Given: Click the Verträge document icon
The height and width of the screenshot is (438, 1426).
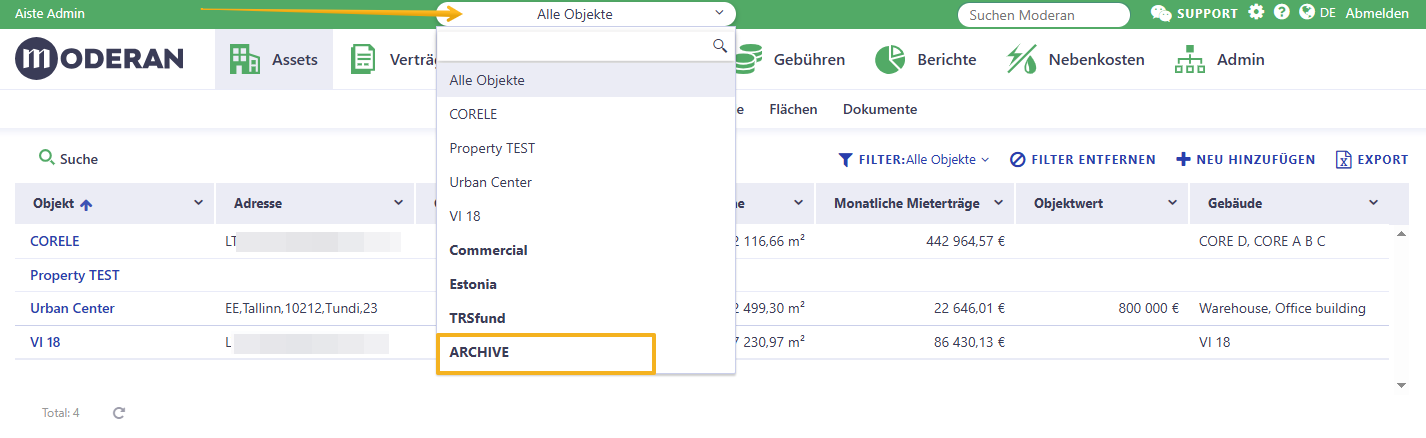Looking at the screenshot, I should pyautogui.click(x=363, y=59).
